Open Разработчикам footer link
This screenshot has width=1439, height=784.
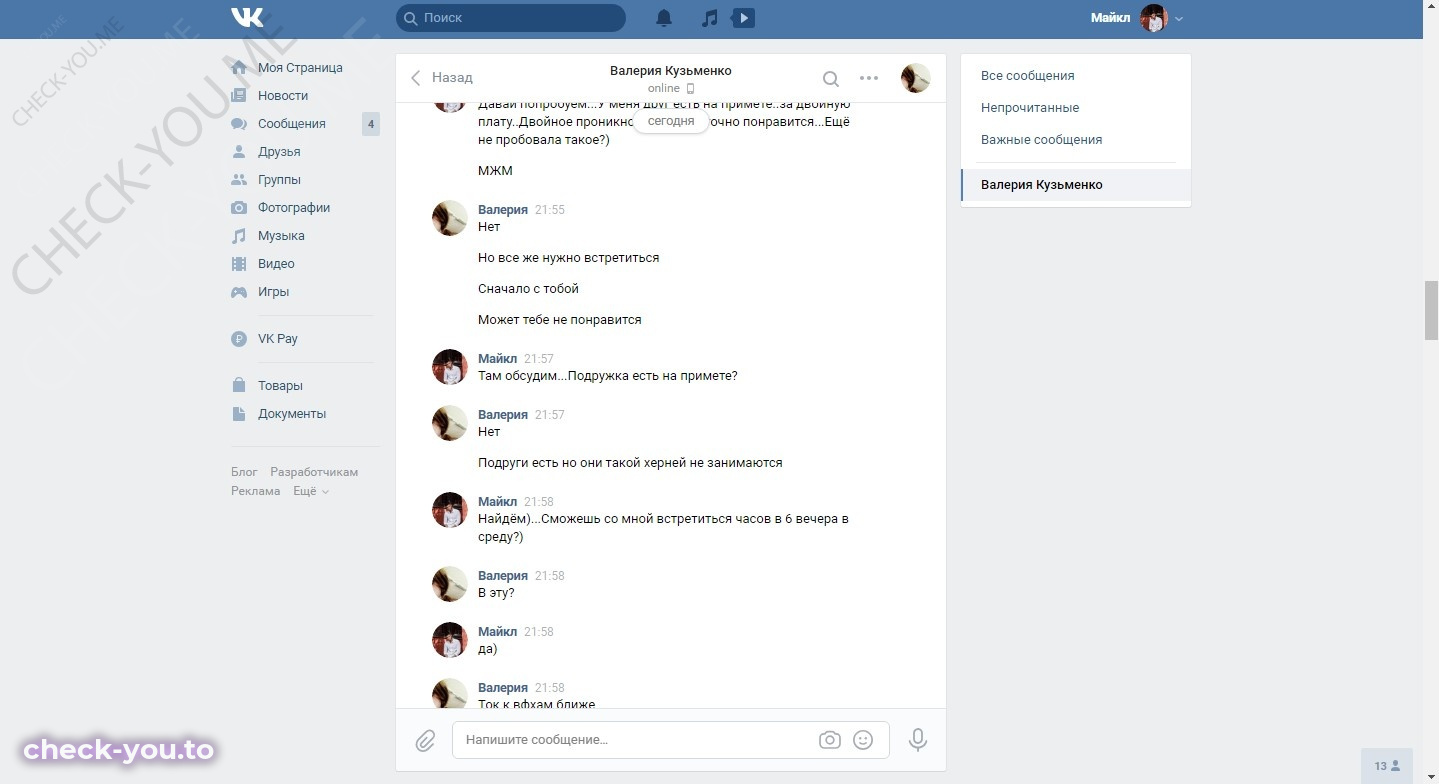(314, 472)
